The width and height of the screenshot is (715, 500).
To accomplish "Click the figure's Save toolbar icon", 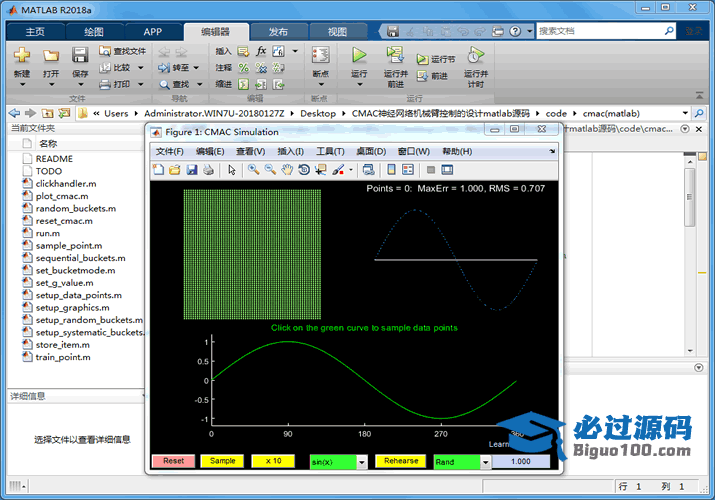I will coord(192,170).
